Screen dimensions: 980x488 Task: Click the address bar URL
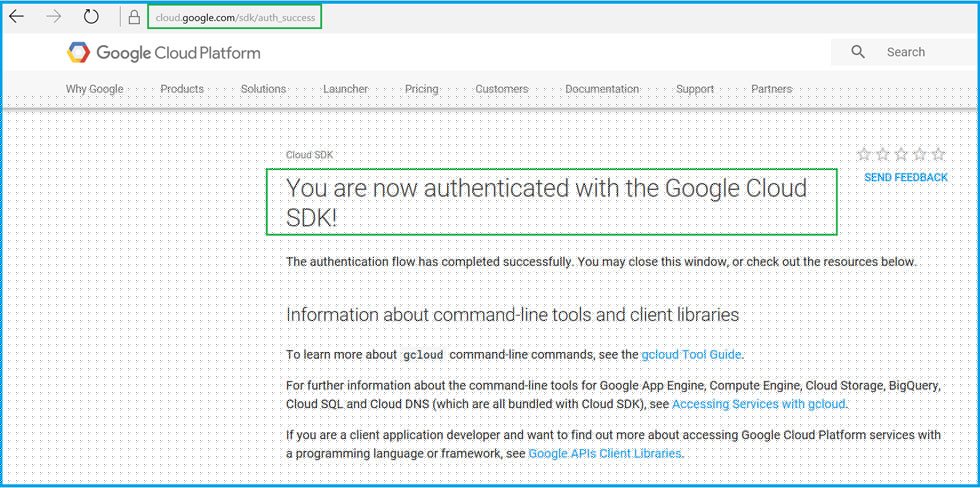tap(235, 17)
